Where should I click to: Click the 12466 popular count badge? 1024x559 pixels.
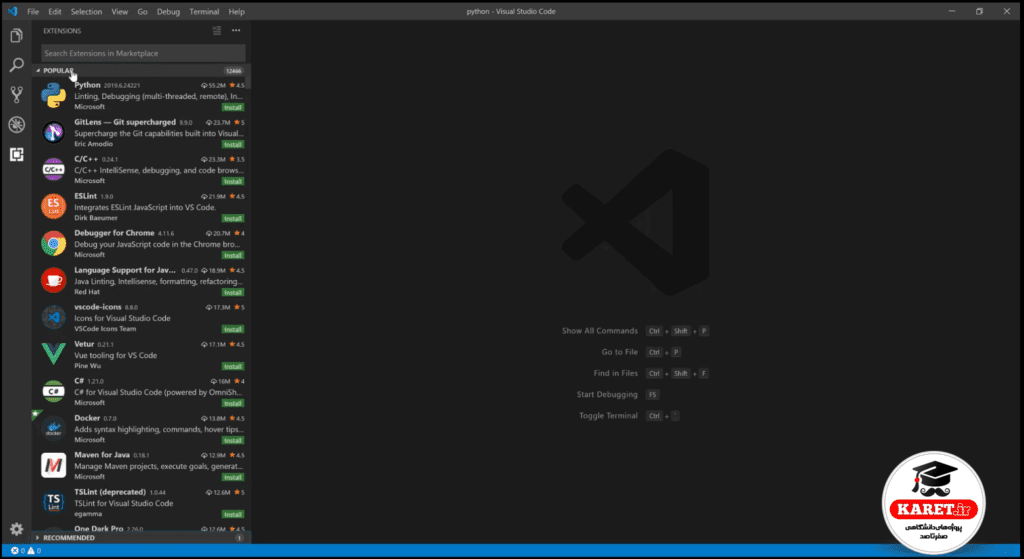coord(233,71)
